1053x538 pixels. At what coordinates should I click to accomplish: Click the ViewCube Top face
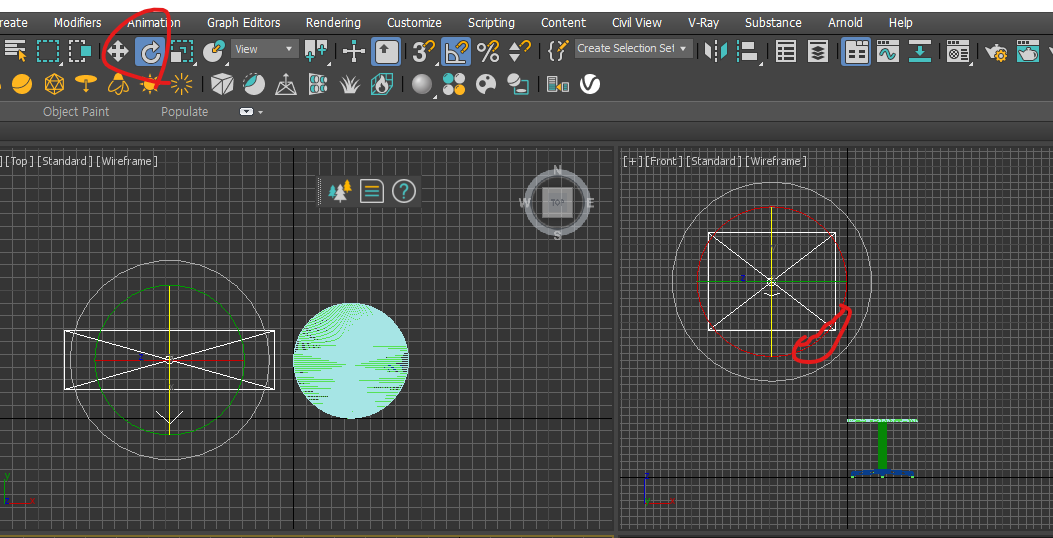click(557, 202)
